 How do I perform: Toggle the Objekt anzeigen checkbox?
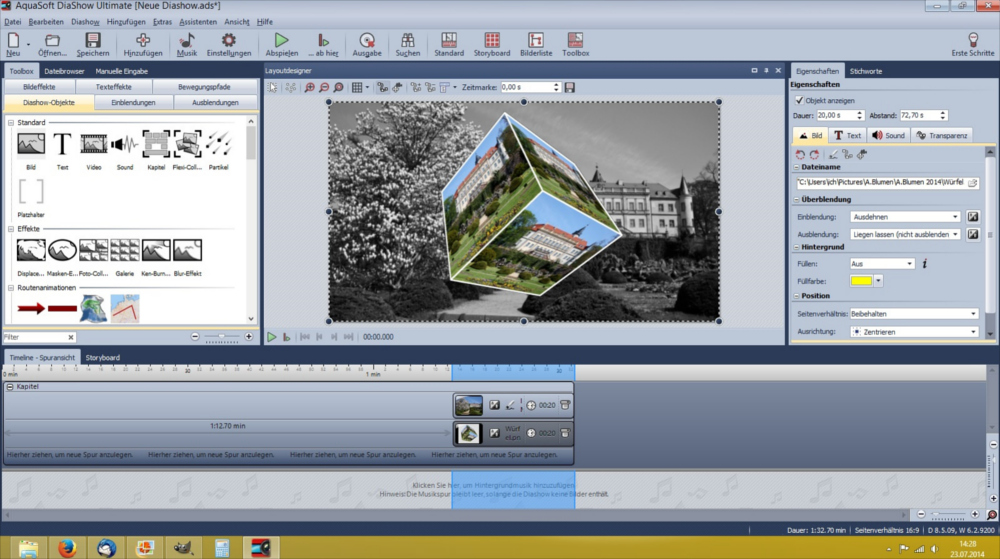click(798, 101)
